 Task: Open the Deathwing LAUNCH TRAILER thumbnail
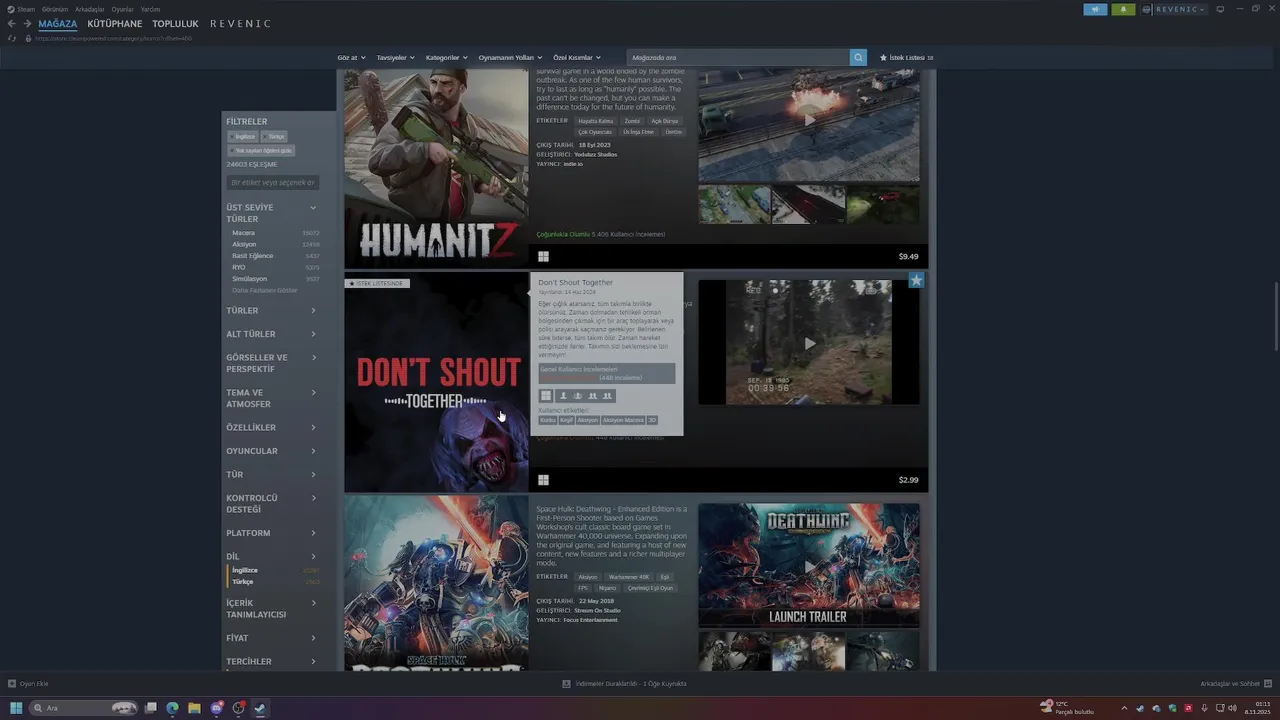809,565
